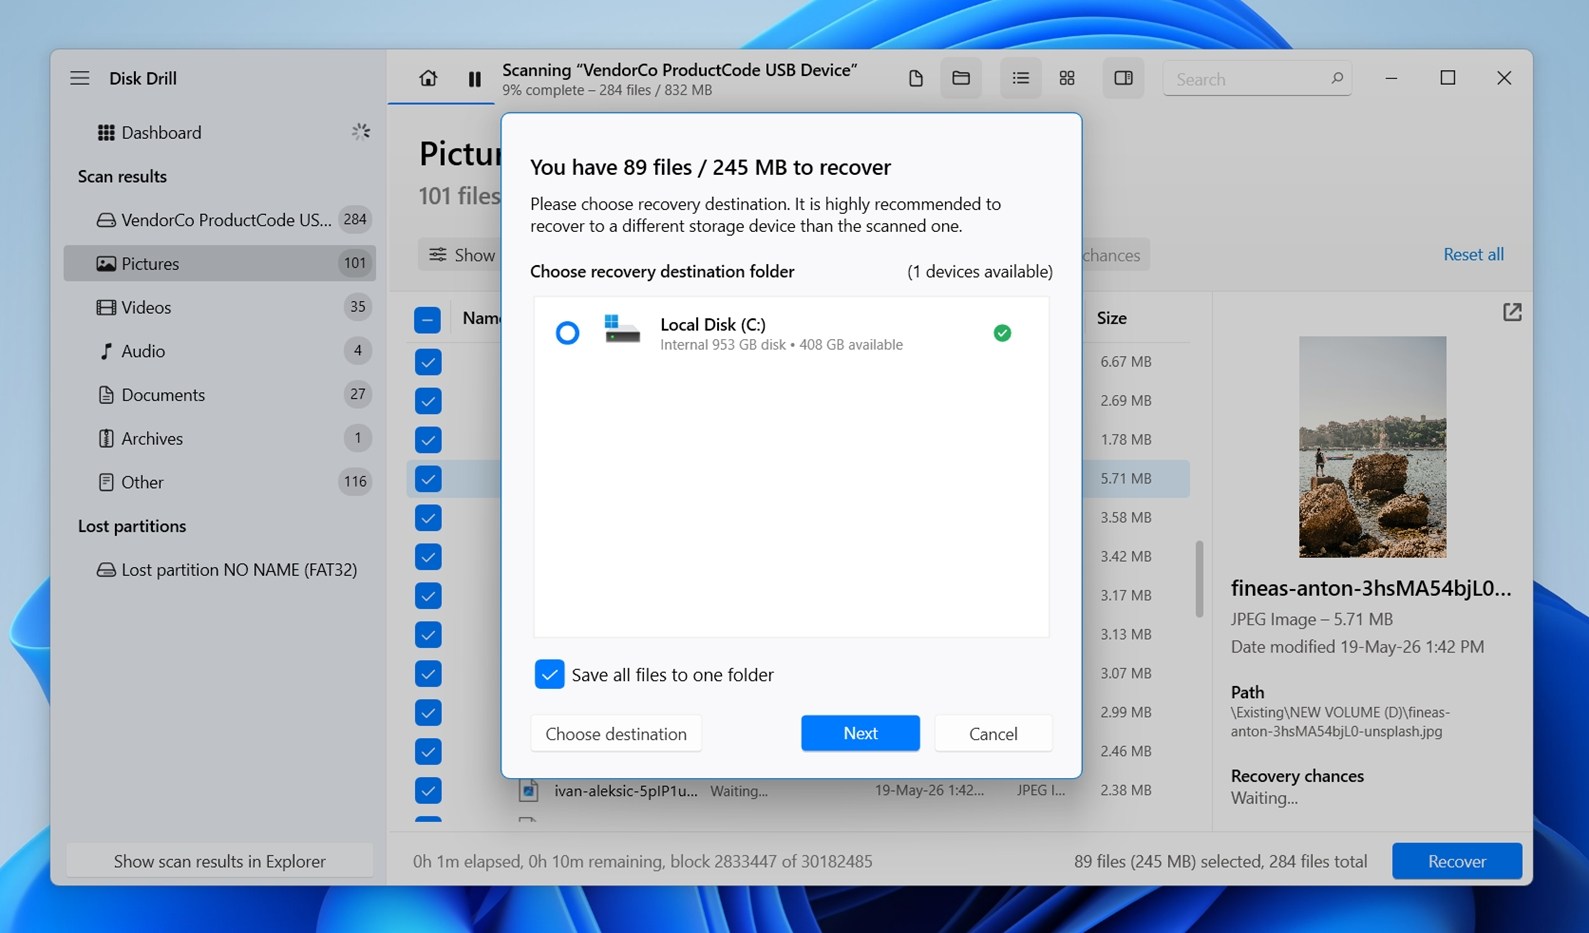Open the Audio category
This screenshot has height=933, width=1589.
[220, 351]
